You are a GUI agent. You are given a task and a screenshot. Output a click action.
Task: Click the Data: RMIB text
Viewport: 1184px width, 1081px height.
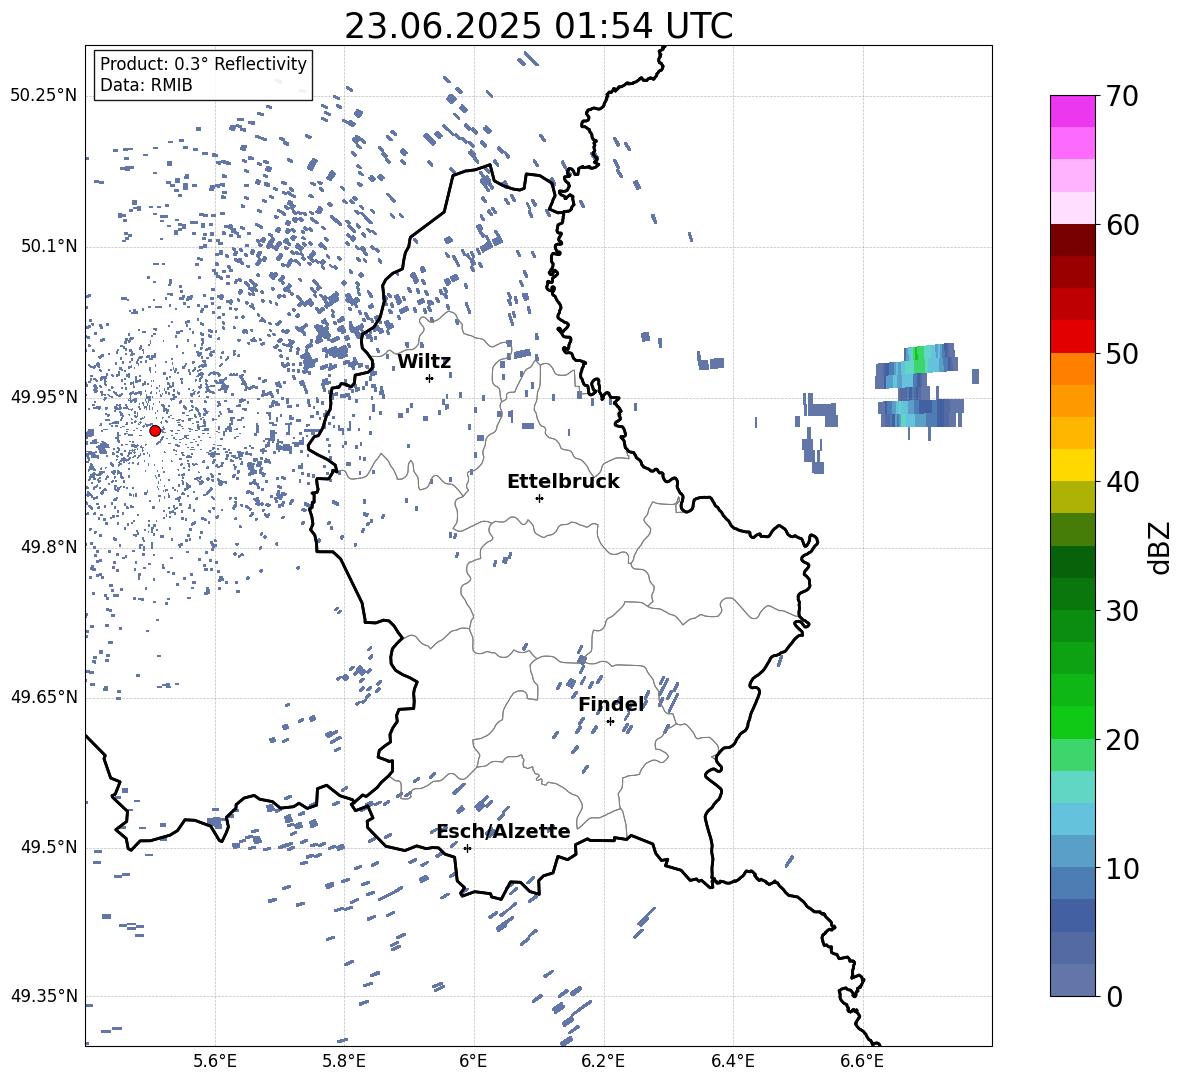coord(146,85)
